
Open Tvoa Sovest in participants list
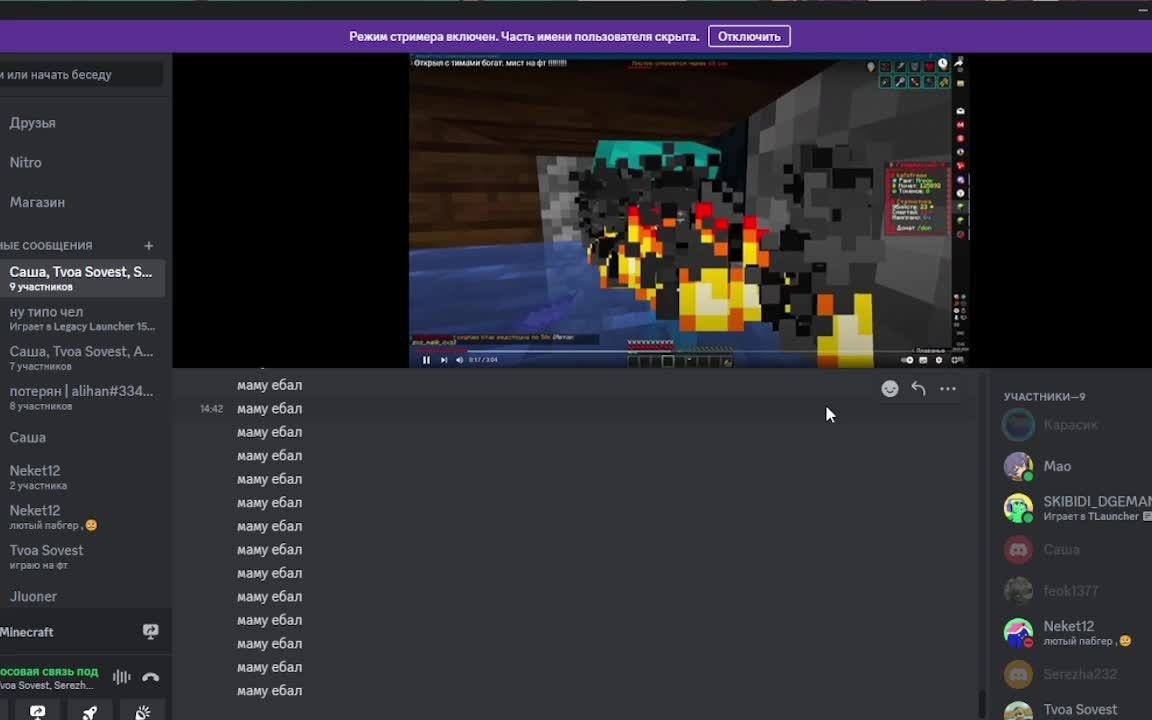point(1074,710)
